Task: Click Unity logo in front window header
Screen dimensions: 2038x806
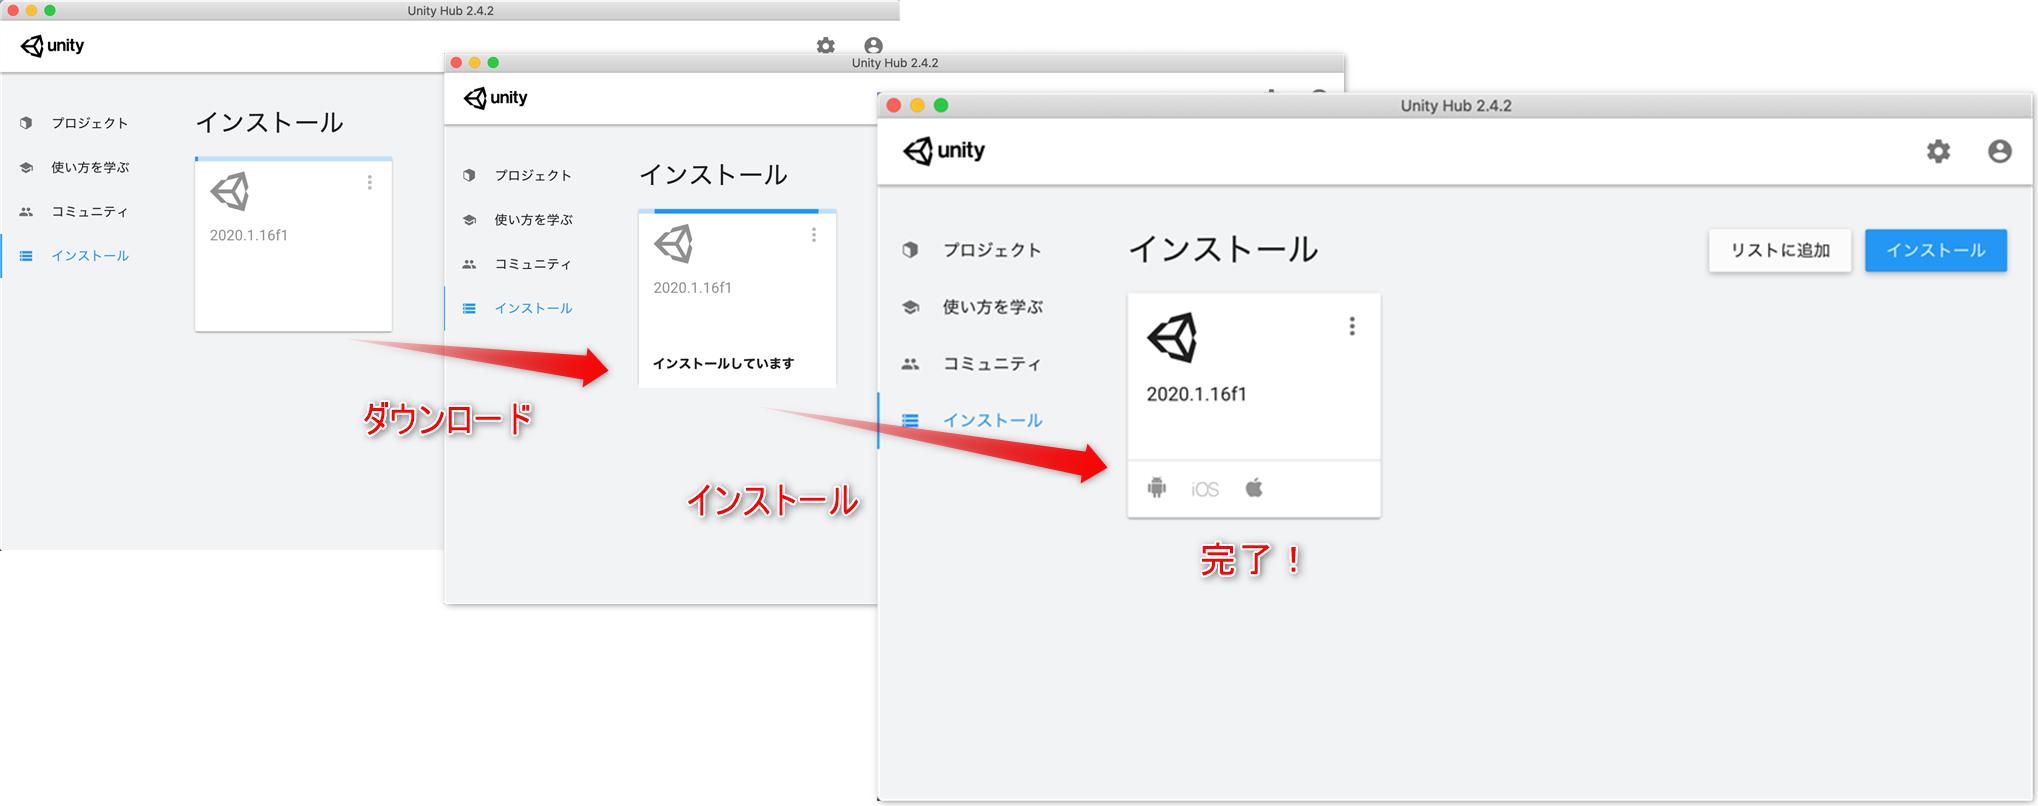Action: [944, 151]
